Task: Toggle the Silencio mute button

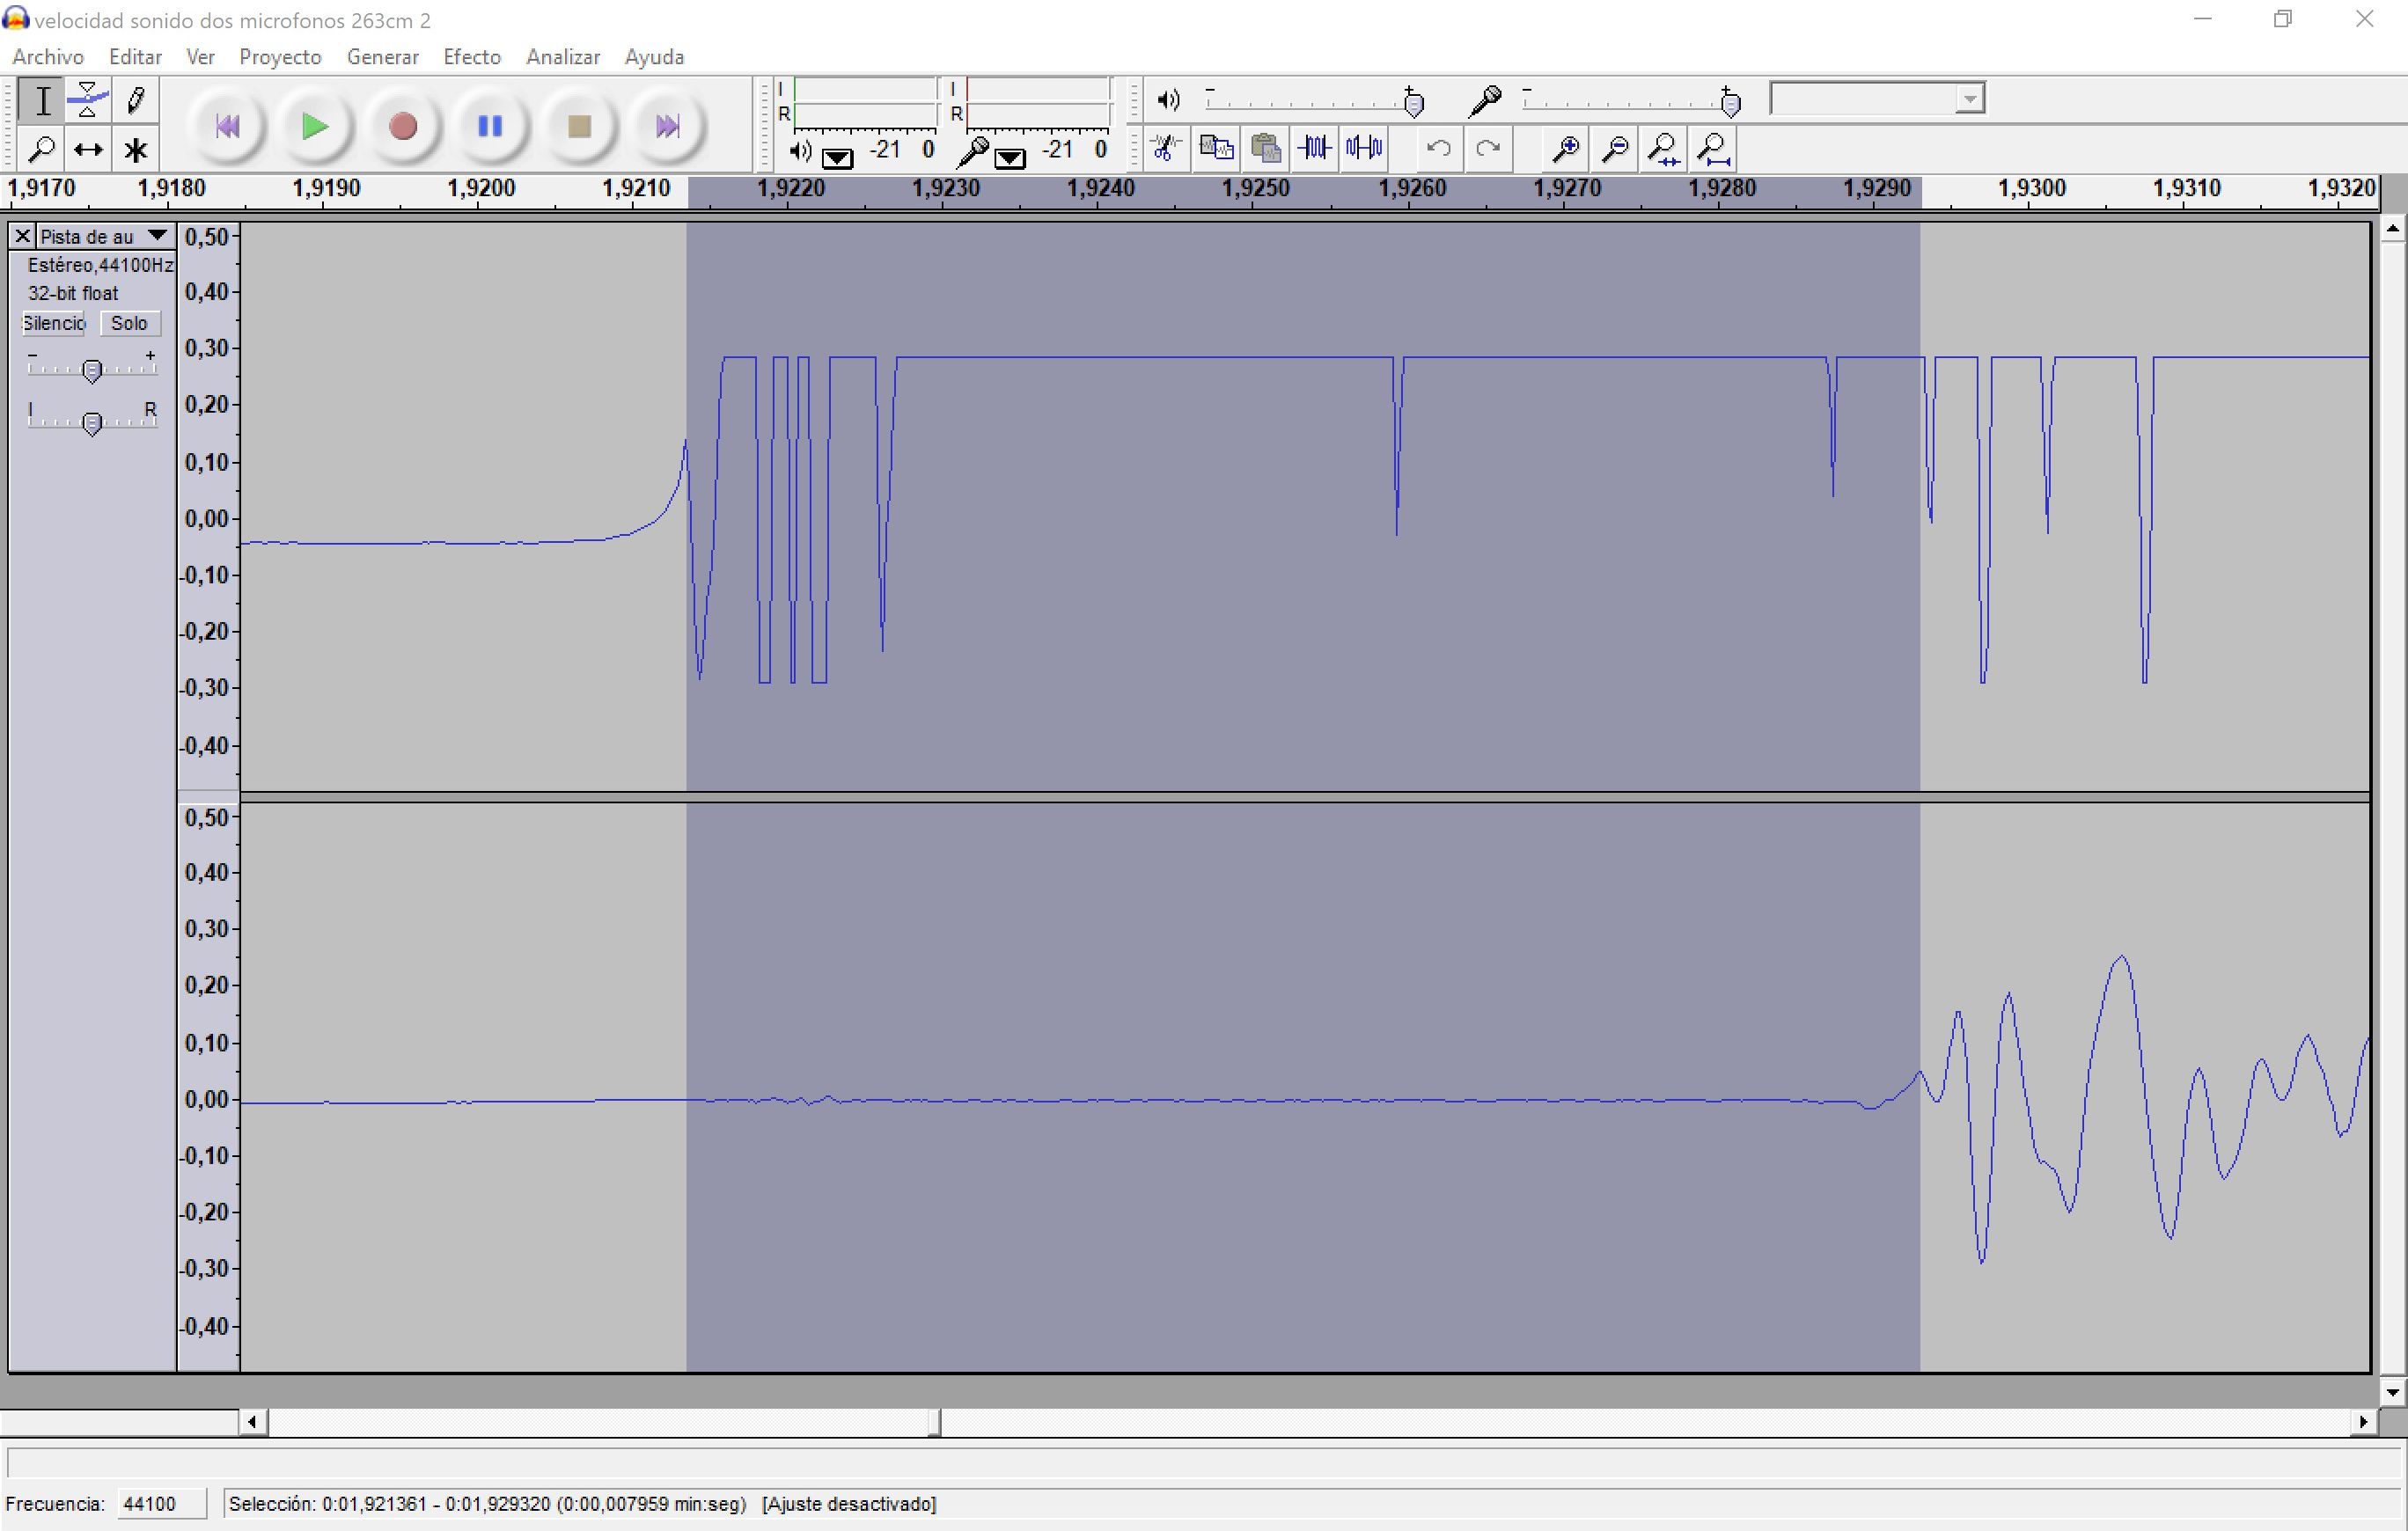Action: [x=54, y=323]
